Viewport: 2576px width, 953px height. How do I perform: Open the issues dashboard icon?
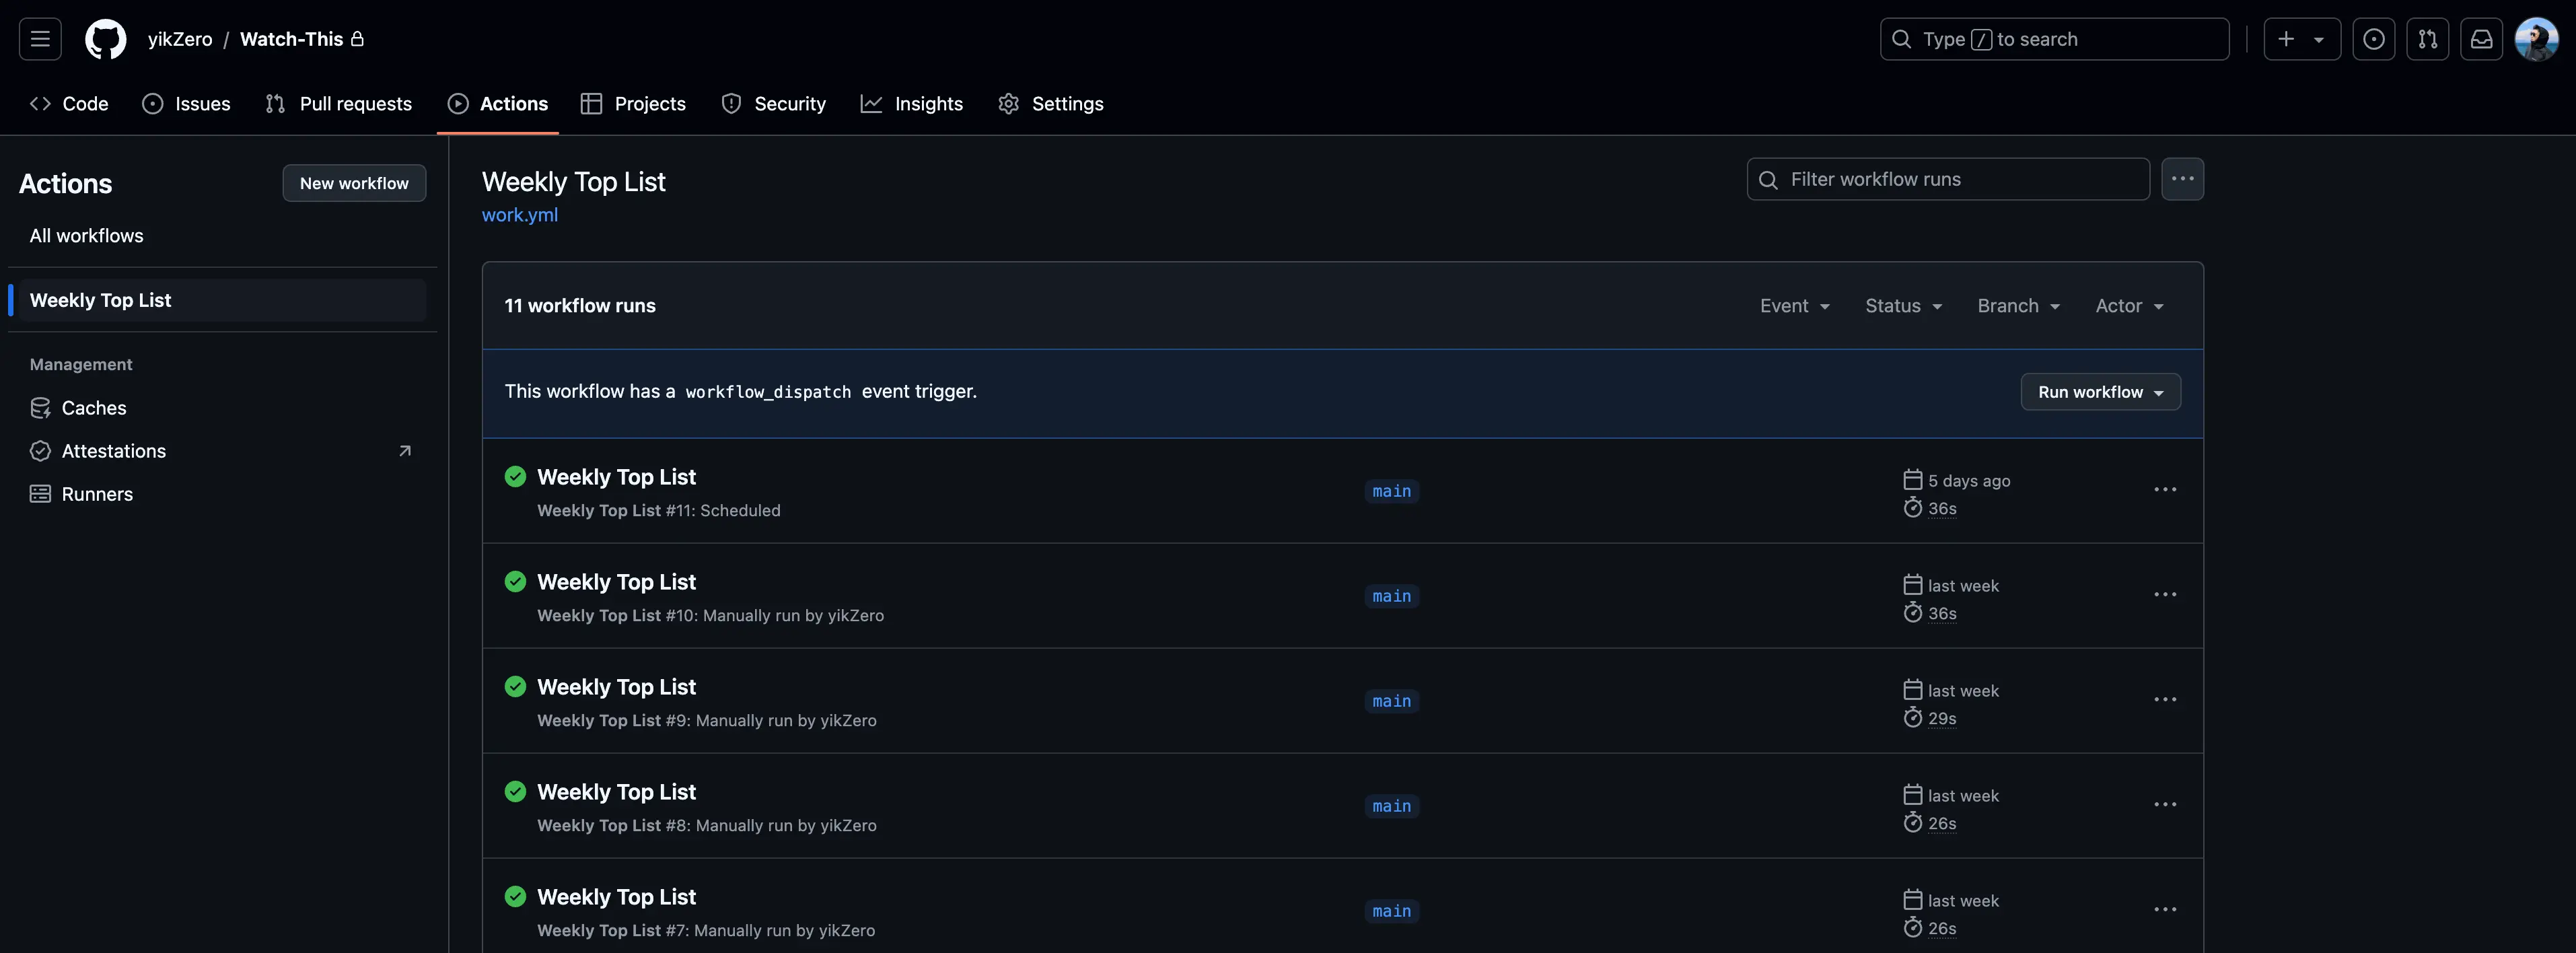click(2374, 39)
